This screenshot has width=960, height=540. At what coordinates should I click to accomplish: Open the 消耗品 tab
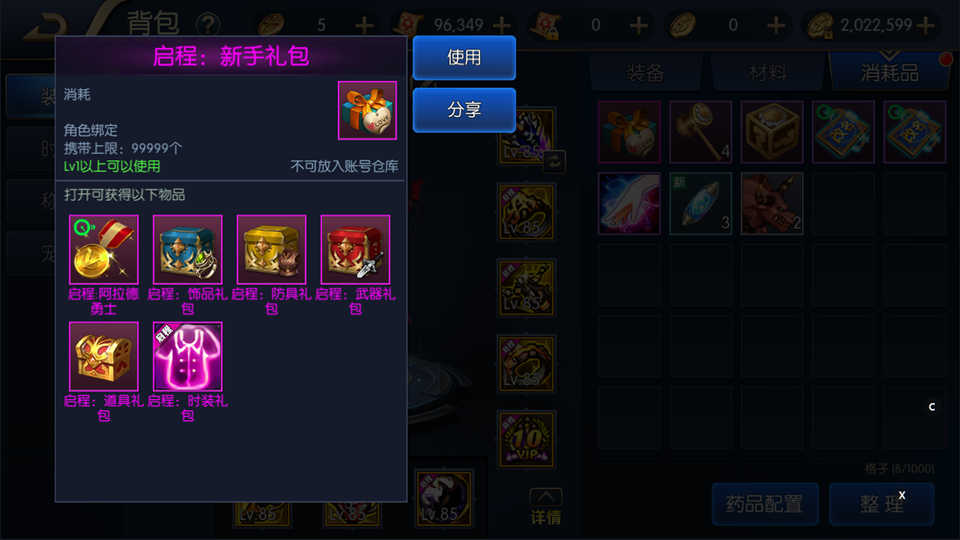click(x=890, y=73)
